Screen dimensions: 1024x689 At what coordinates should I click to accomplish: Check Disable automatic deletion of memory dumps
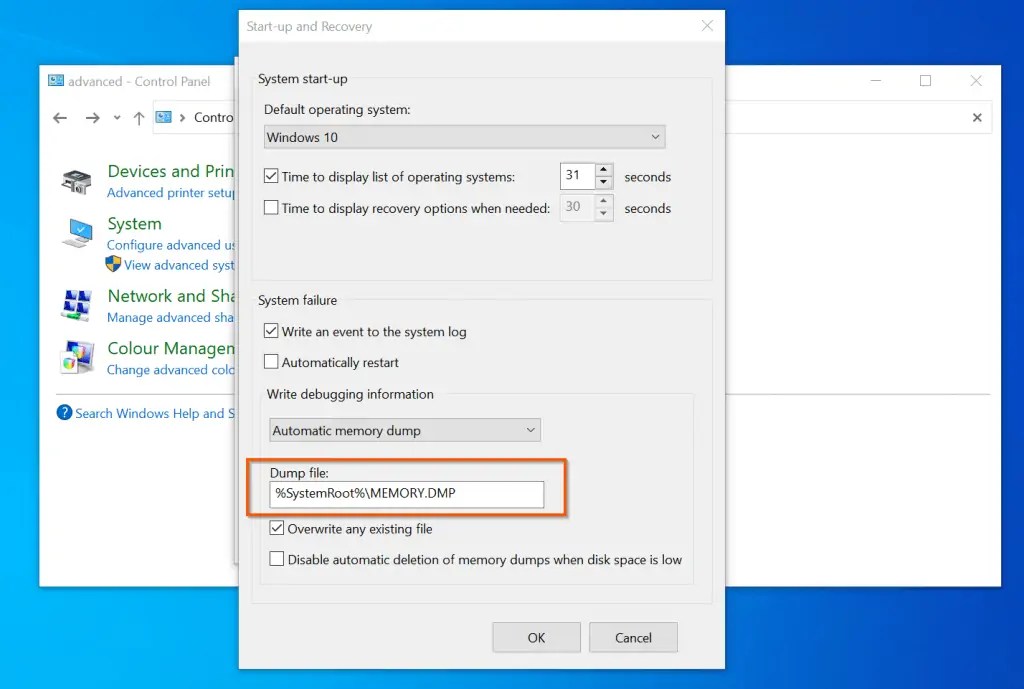275,559
